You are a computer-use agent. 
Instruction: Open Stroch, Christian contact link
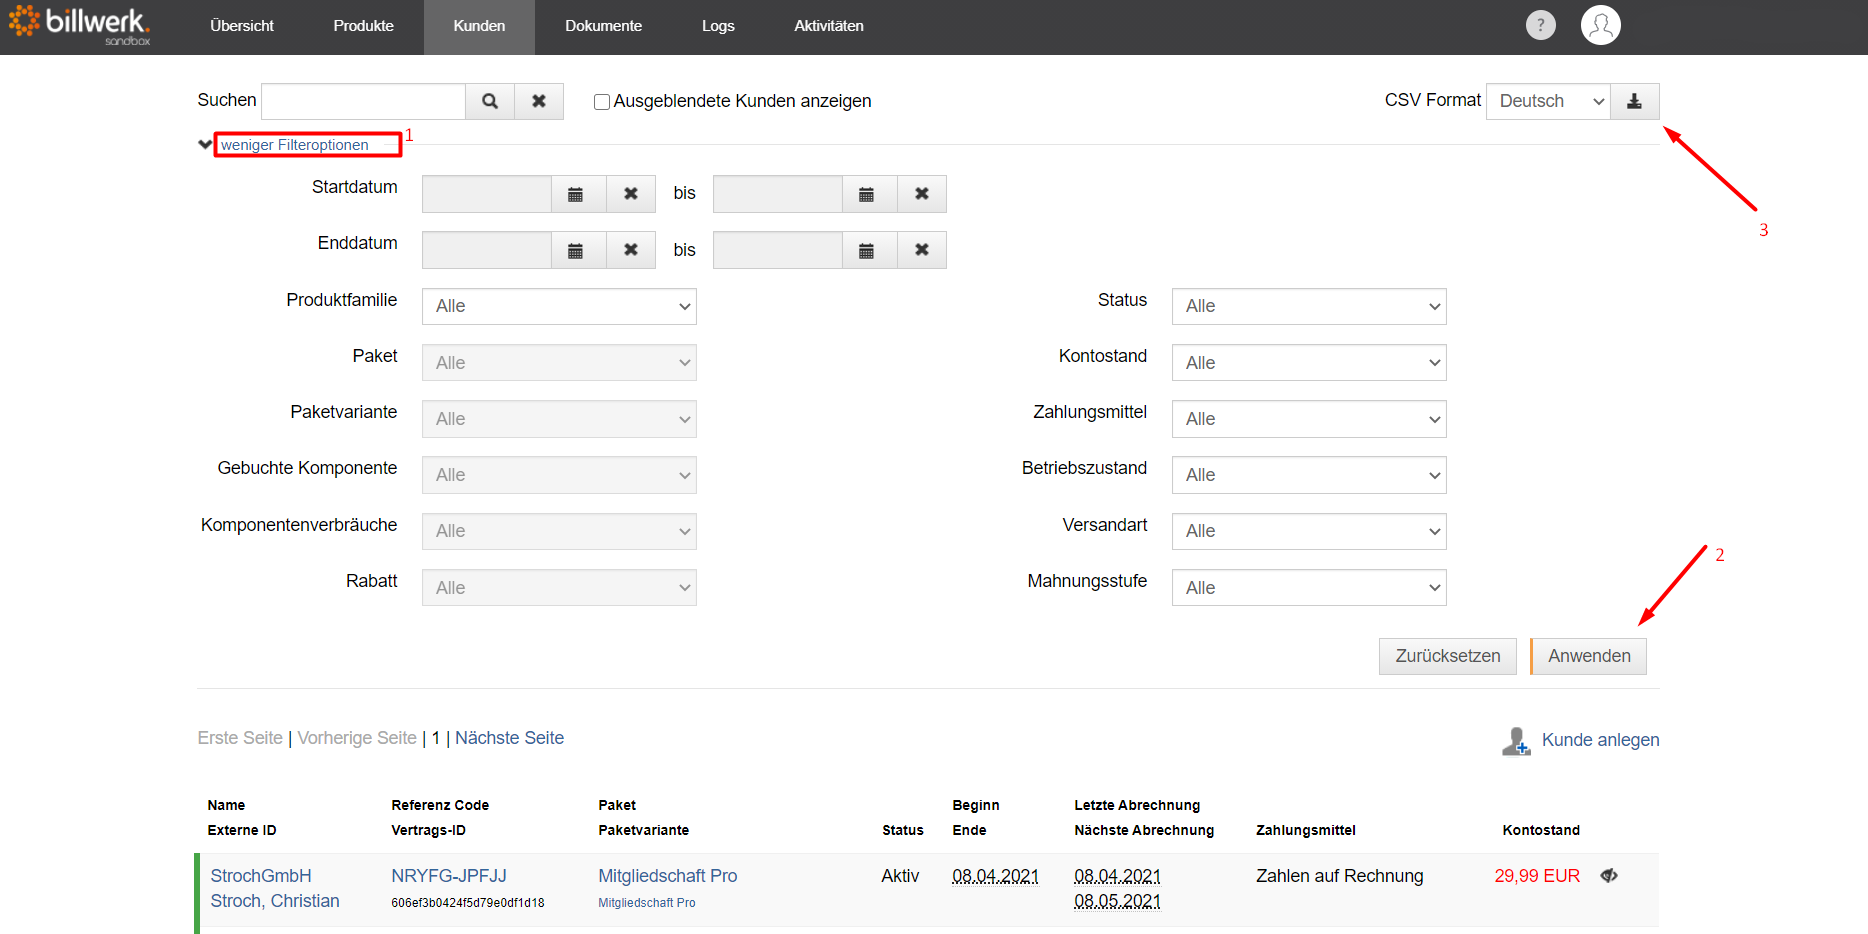coord(275,901)
